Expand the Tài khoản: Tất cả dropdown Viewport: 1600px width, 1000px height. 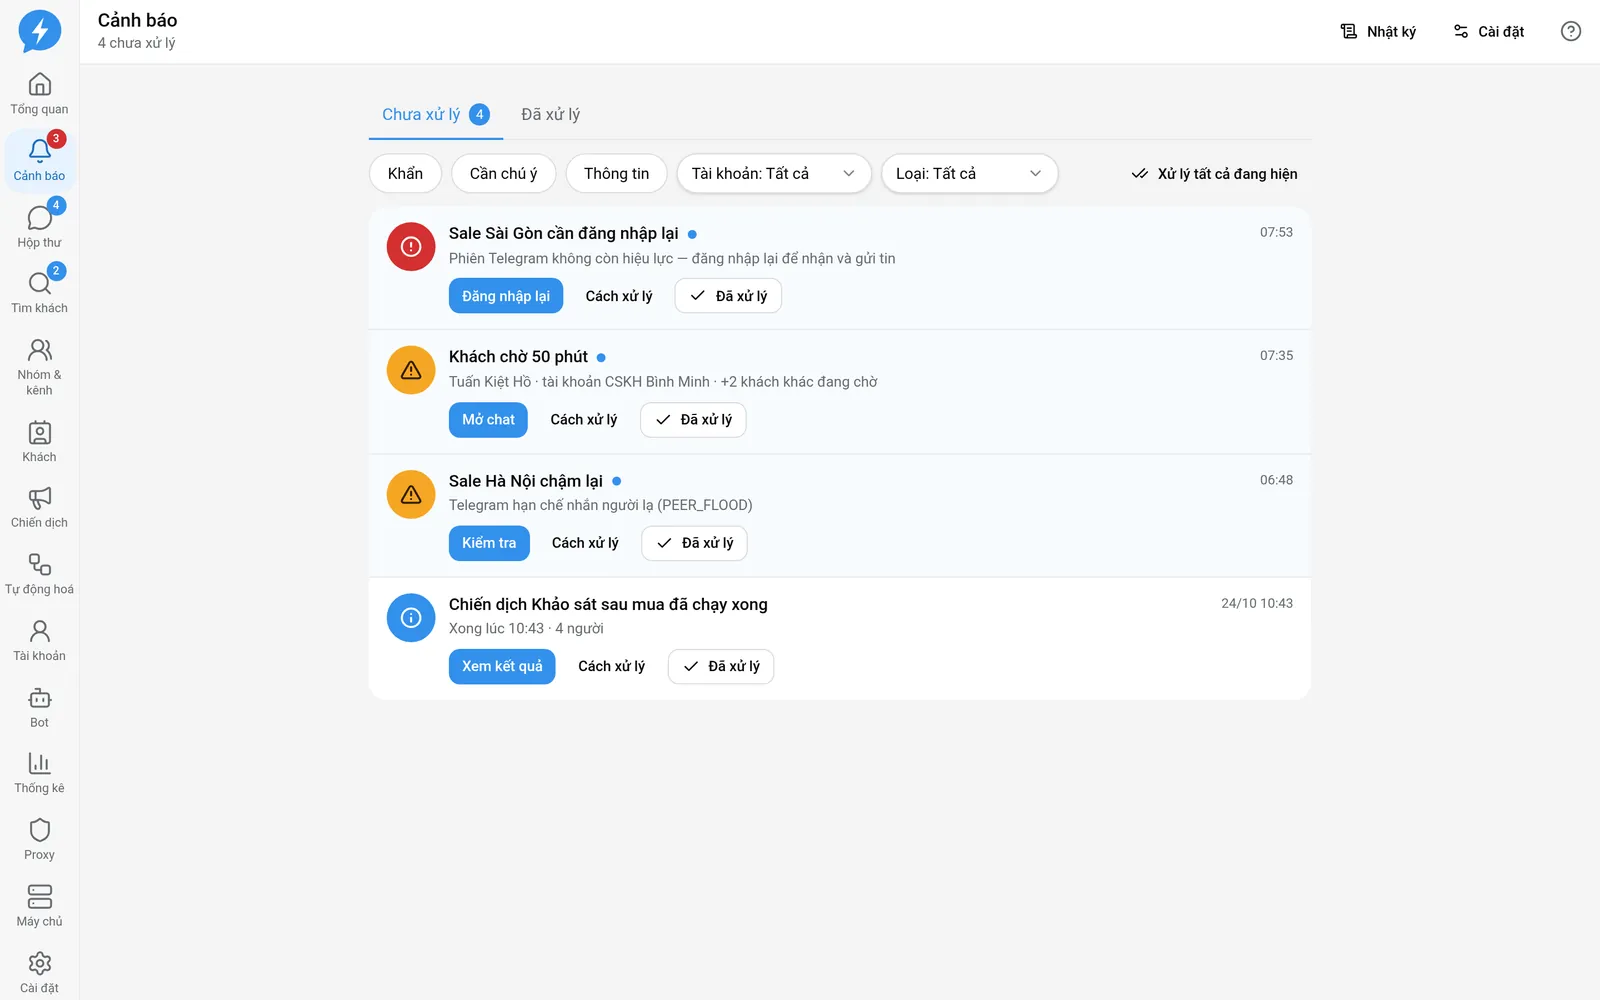[x=774, y=173]
